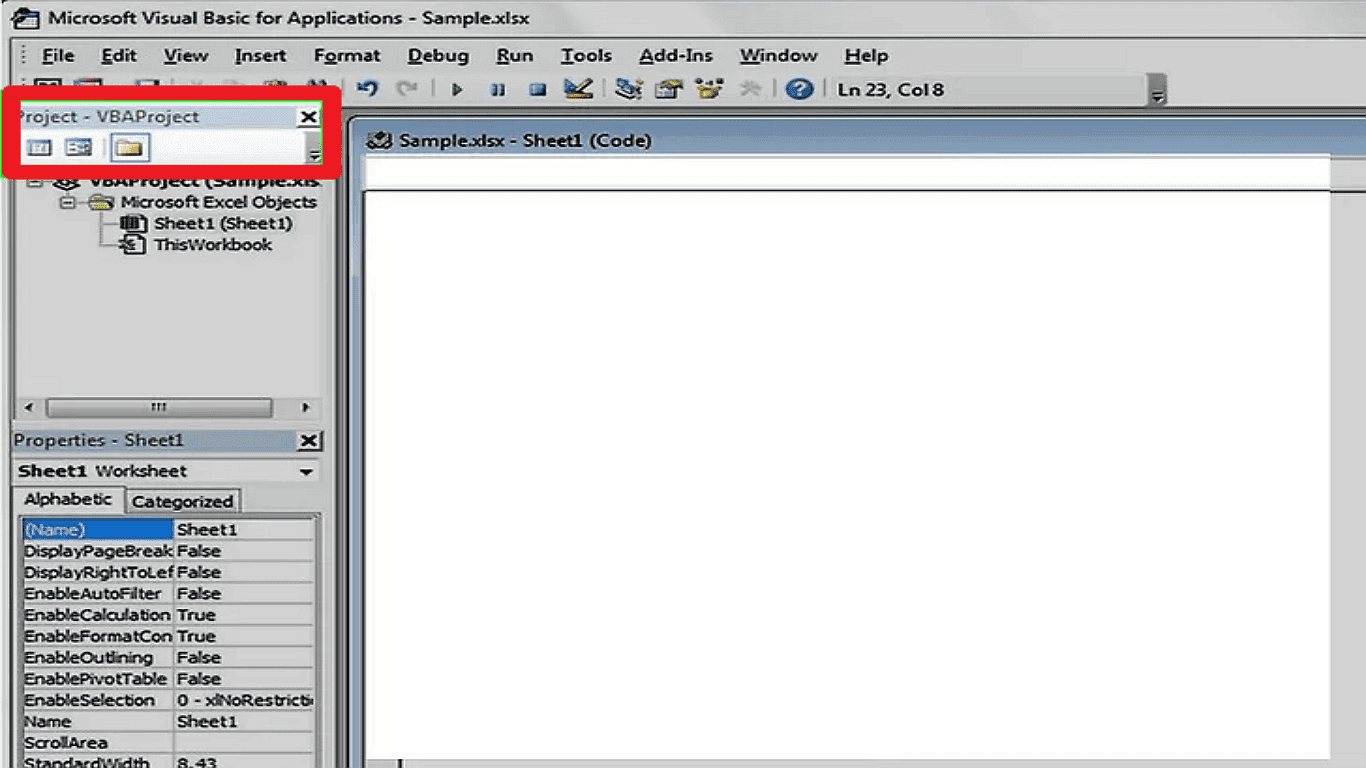Screen dimensions: 1366x768
Task: Select the EnableAutoFilter property row
Action: tap(168, 594)
